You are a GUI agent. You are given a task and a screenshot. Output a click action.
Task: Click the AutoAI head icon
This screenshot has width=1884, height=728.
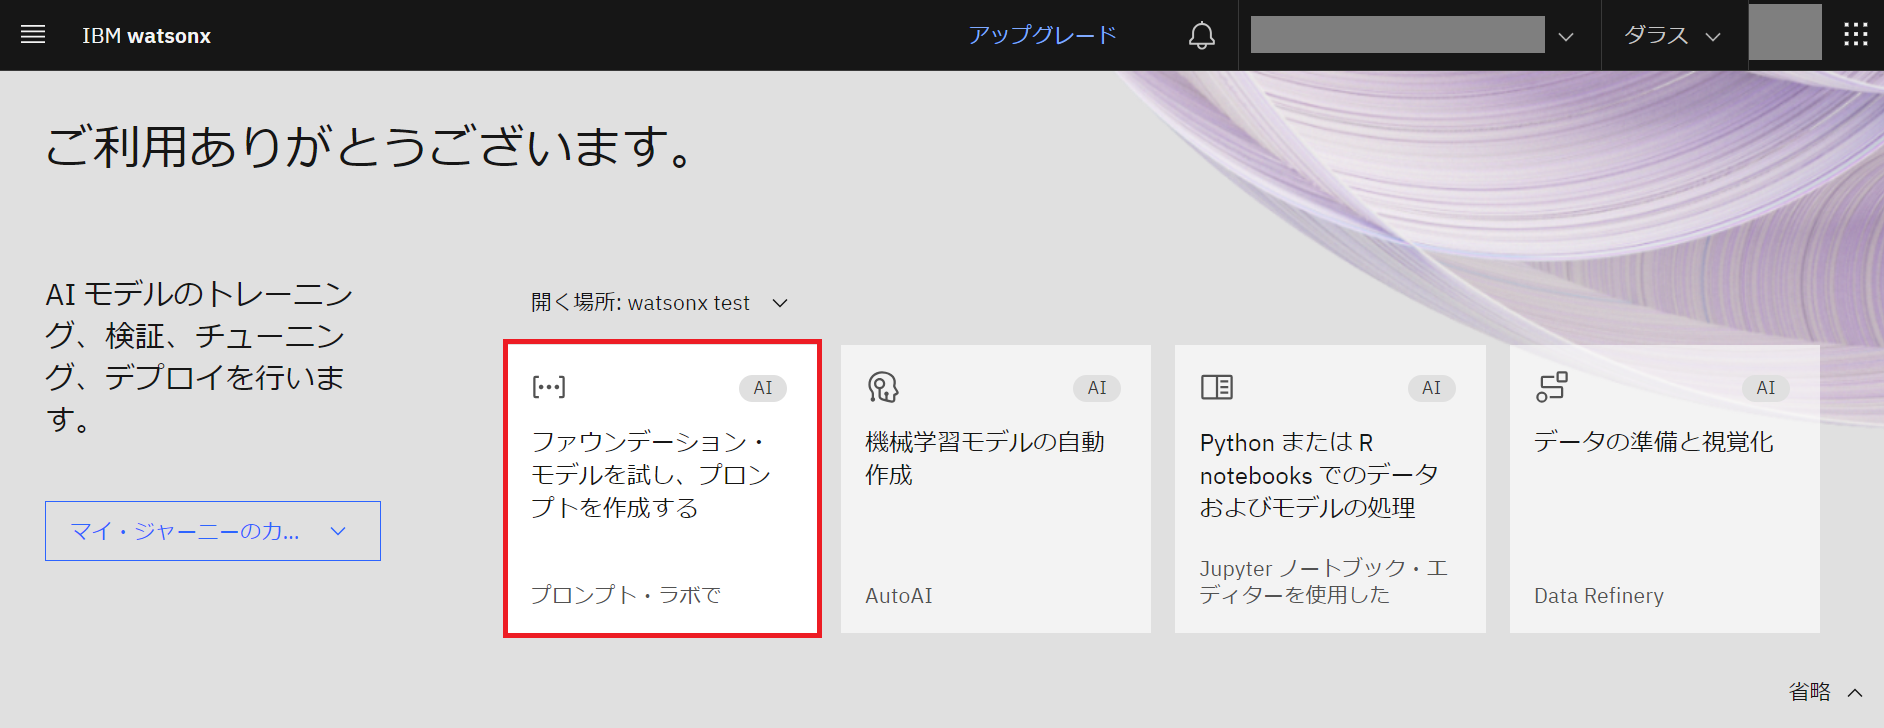click(883, 387)
